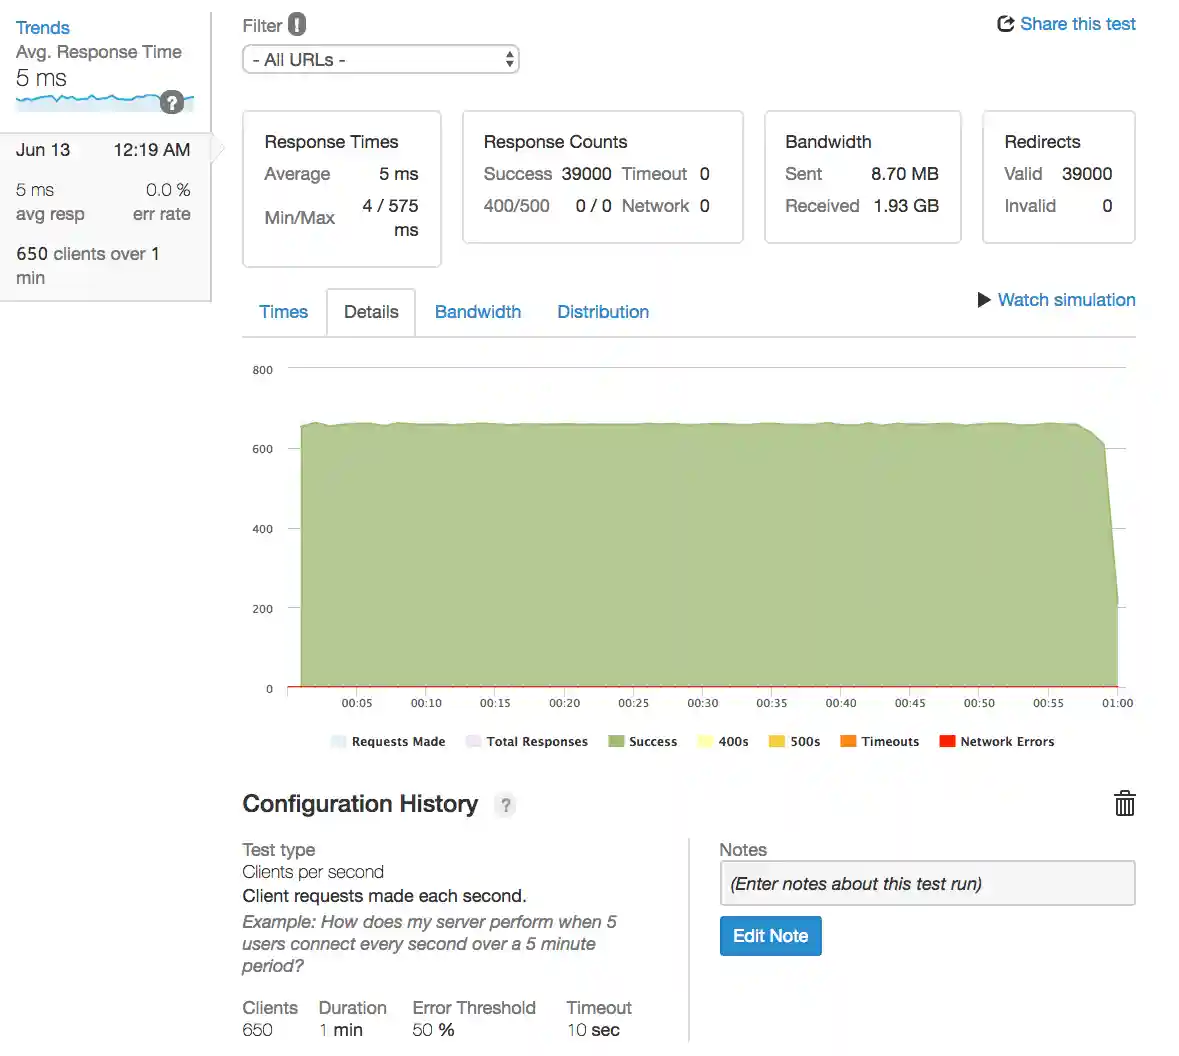This screenshot has height=1056, width=1179.
Task: Click the notes text field
Action: [x=927, y=884]
